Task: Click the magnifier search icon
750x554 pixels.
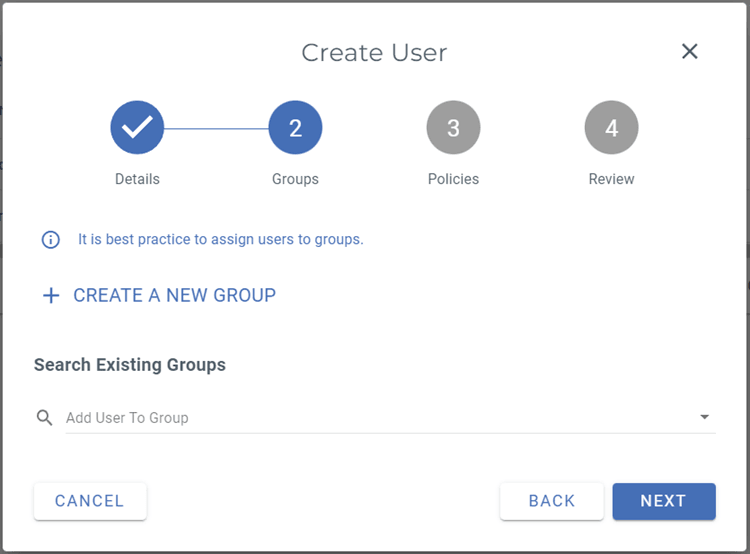Action: 44,418
